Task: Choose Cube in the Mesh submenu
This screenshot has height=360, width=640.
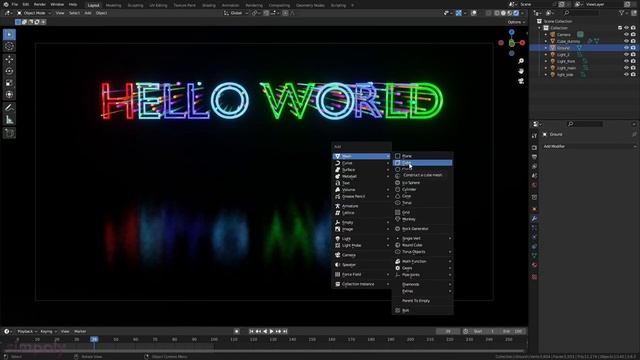Action: [x=422, y=163]
